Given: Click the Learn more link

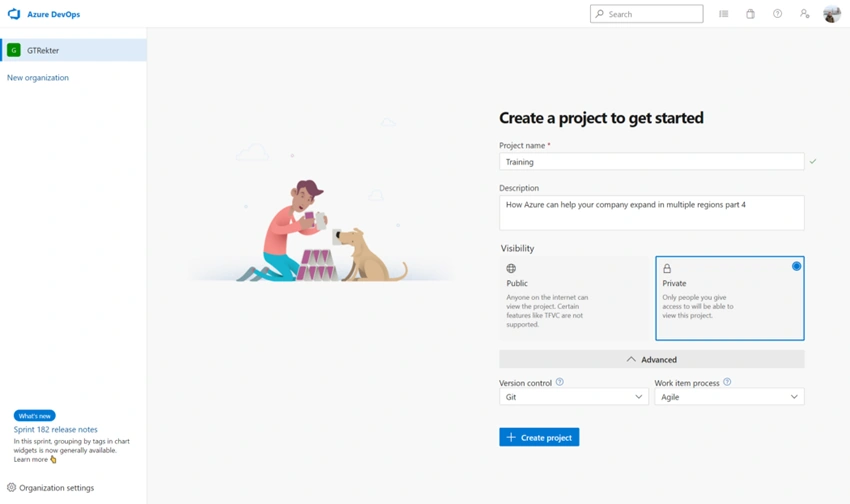Looking at the screenshot, I should point(30,459).
